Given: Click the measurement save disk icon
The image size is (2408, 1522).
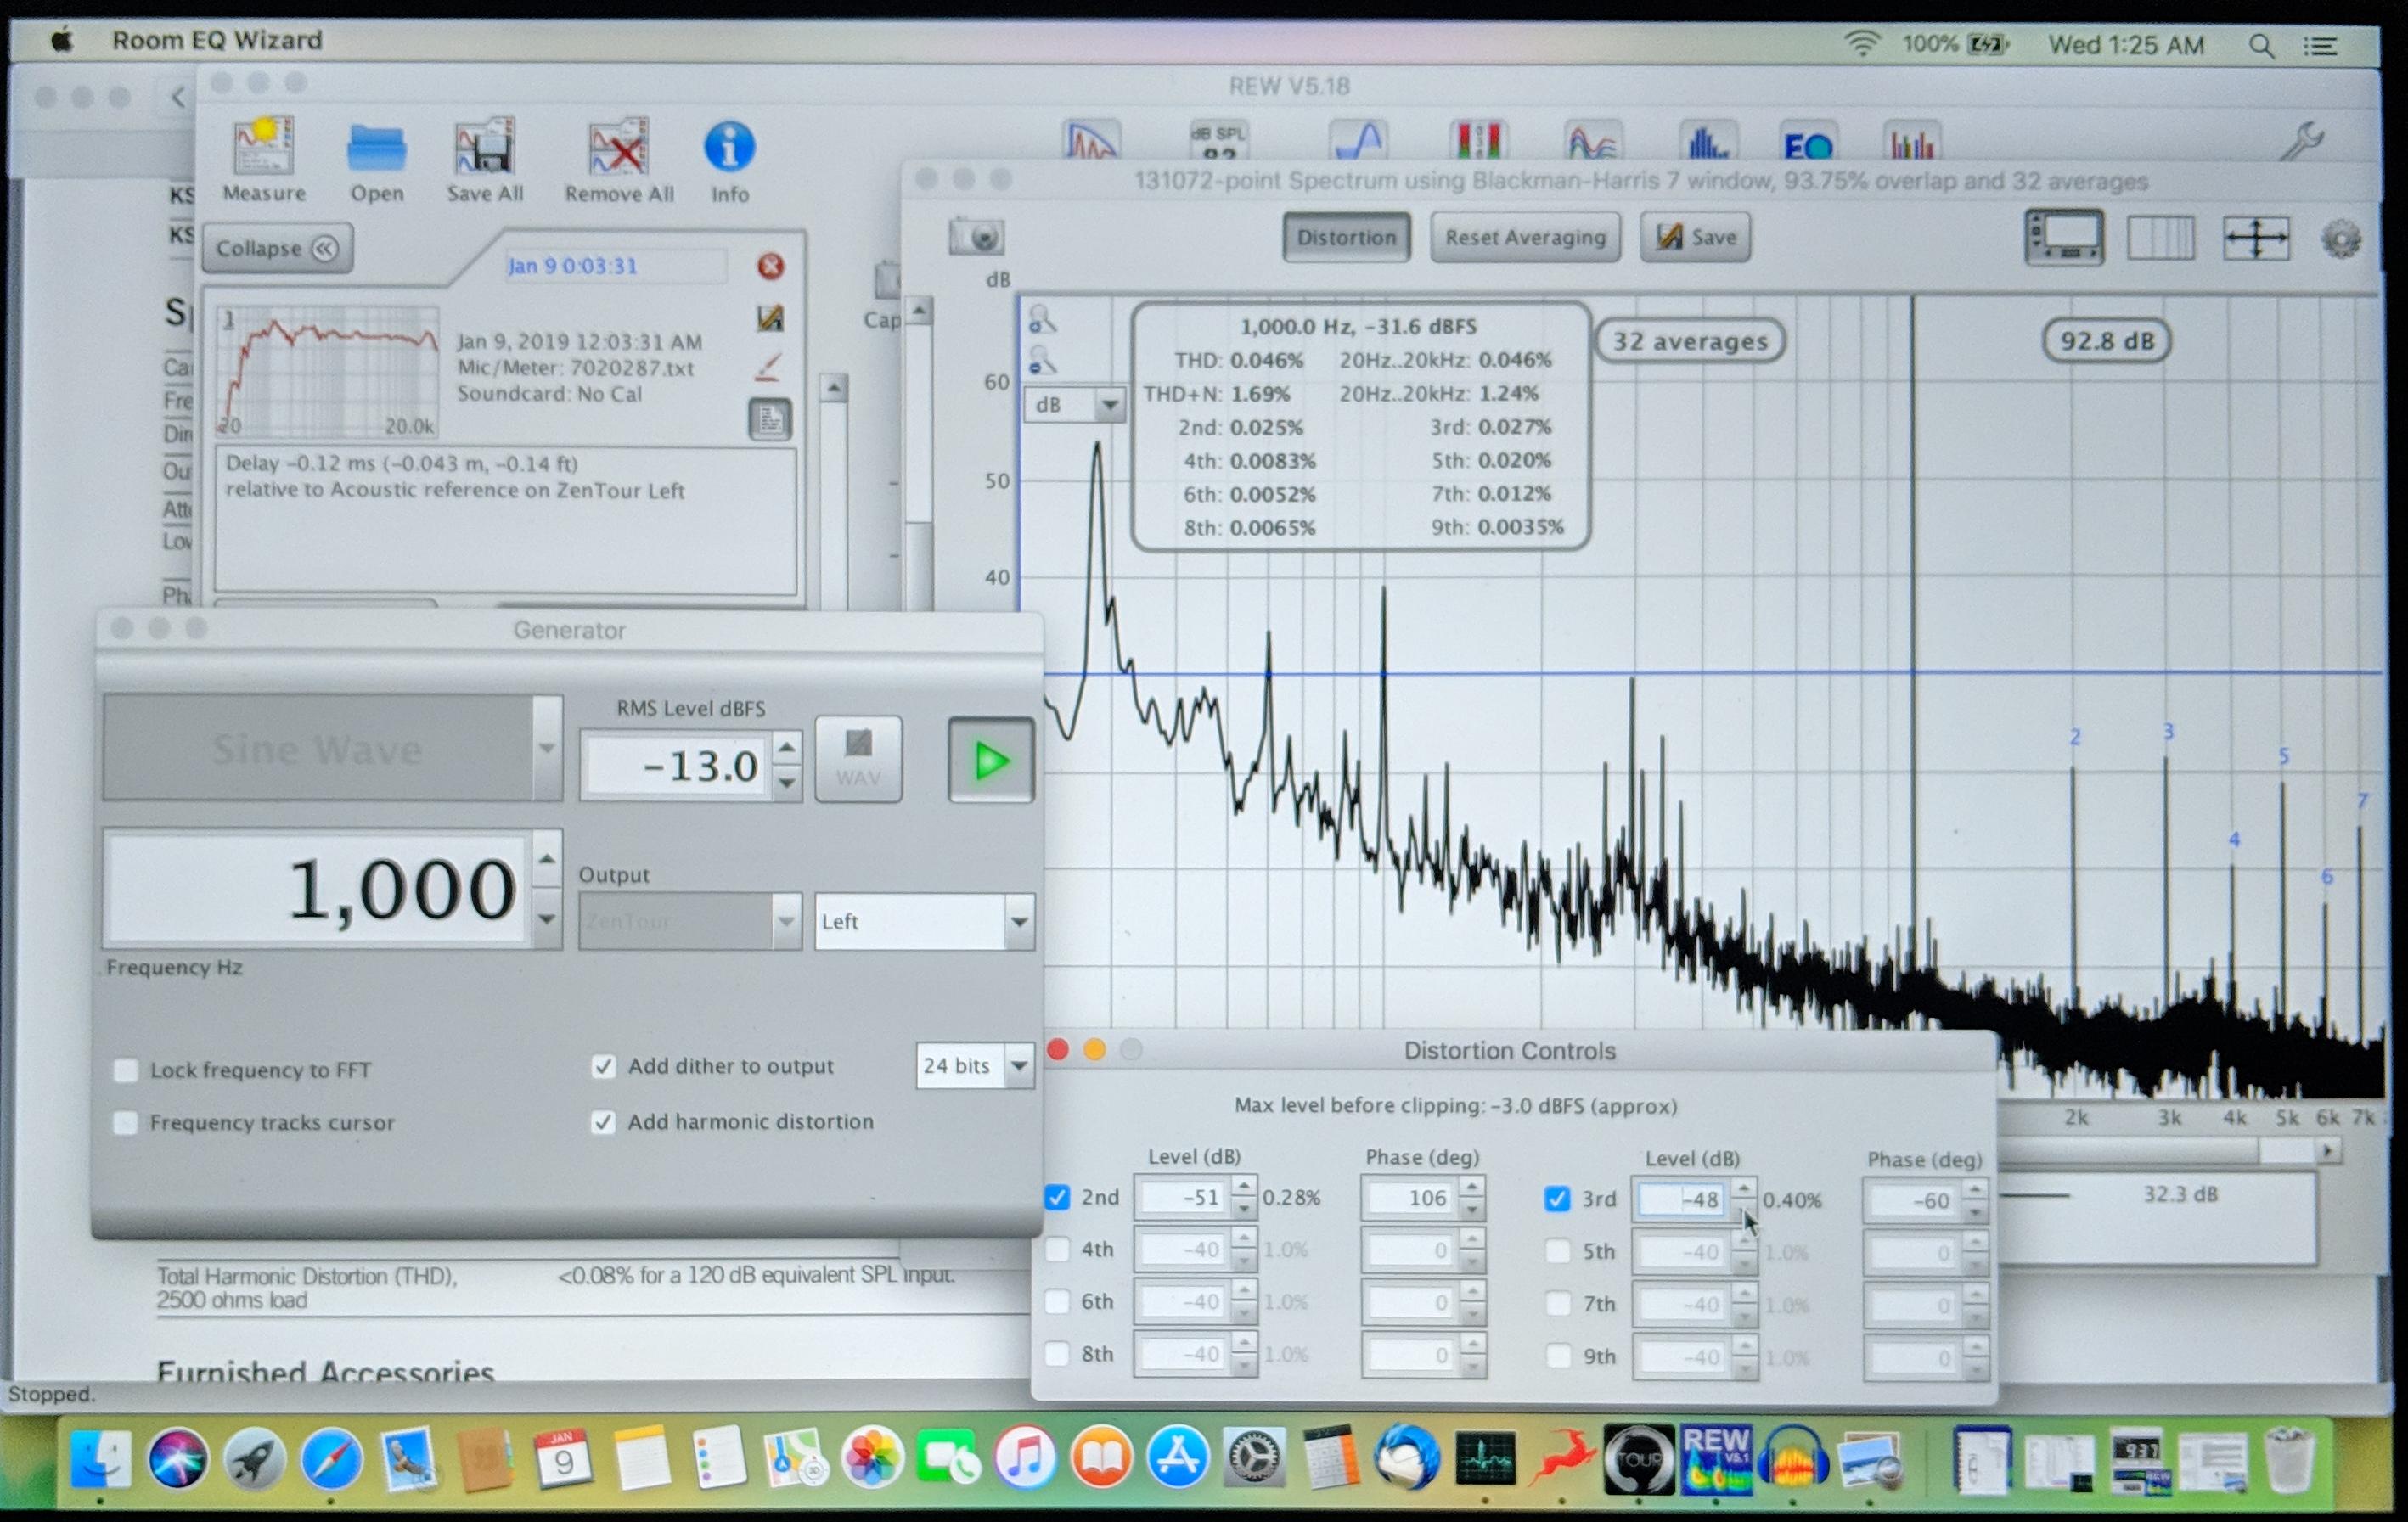Looking at the screenshot, I should pyautogui.click(x=770, y=319).
